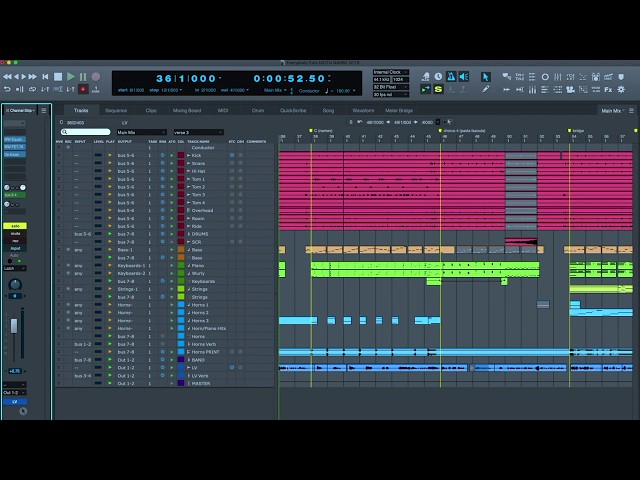Click the Stop transport button

click(x=58, y=76)
